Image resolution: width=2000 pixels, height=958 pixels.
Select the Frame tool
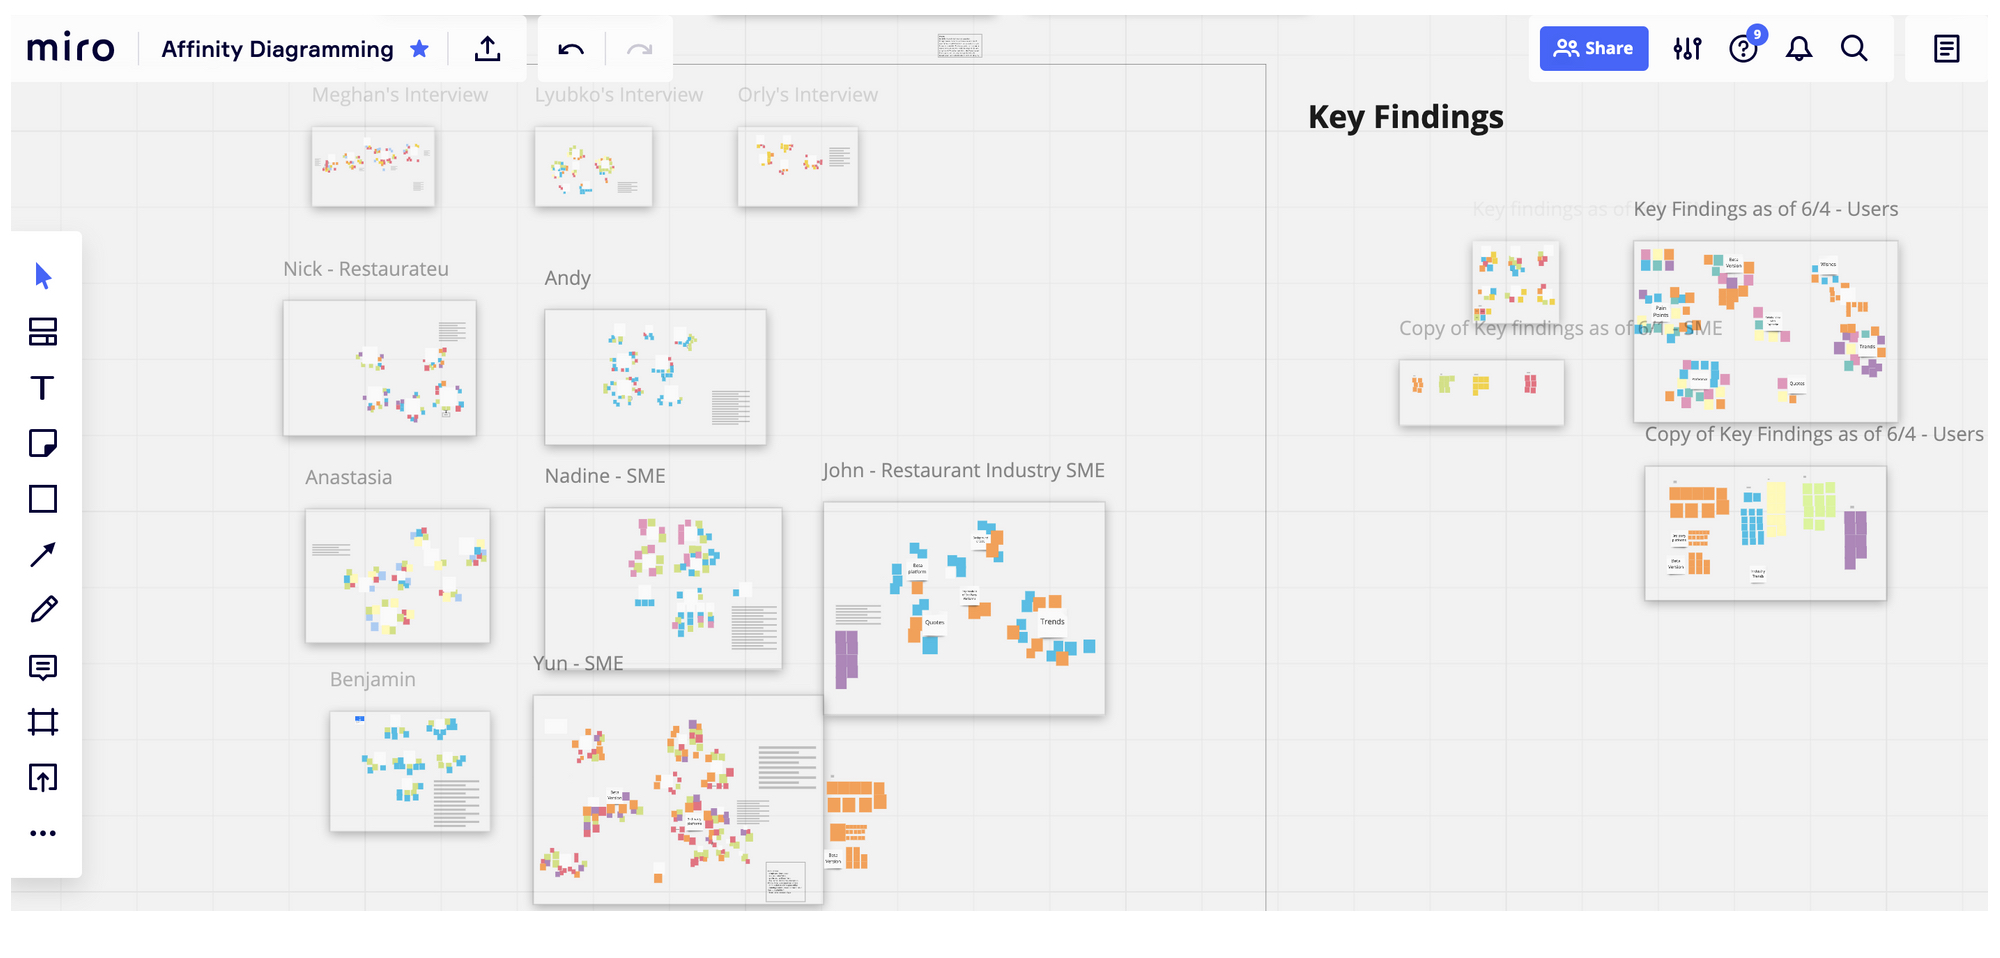(43, 722)
